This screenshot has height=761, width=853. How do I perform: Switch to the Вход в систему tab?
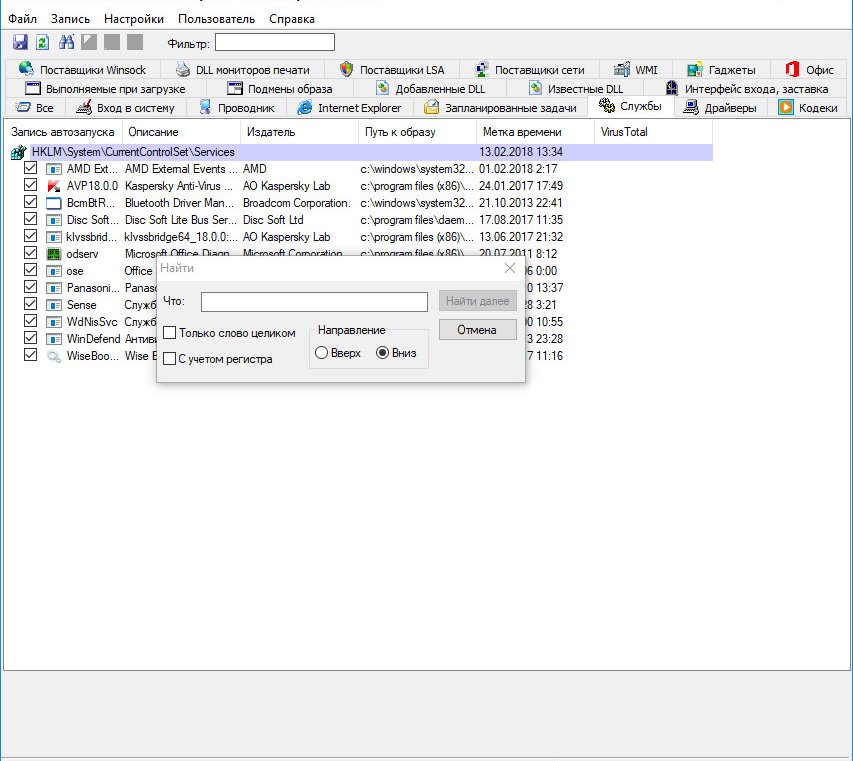click(x=126, y=108)
